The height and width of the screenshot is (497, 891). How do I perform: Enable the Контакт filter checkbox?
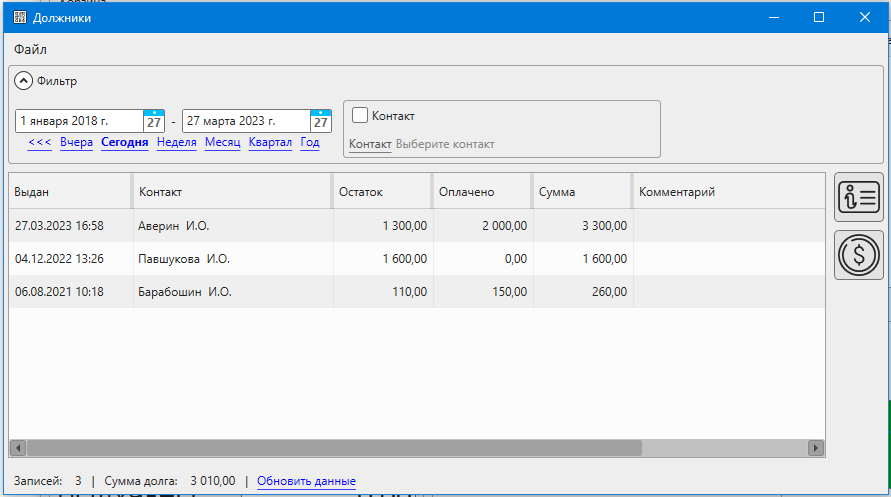click(360, 116)
